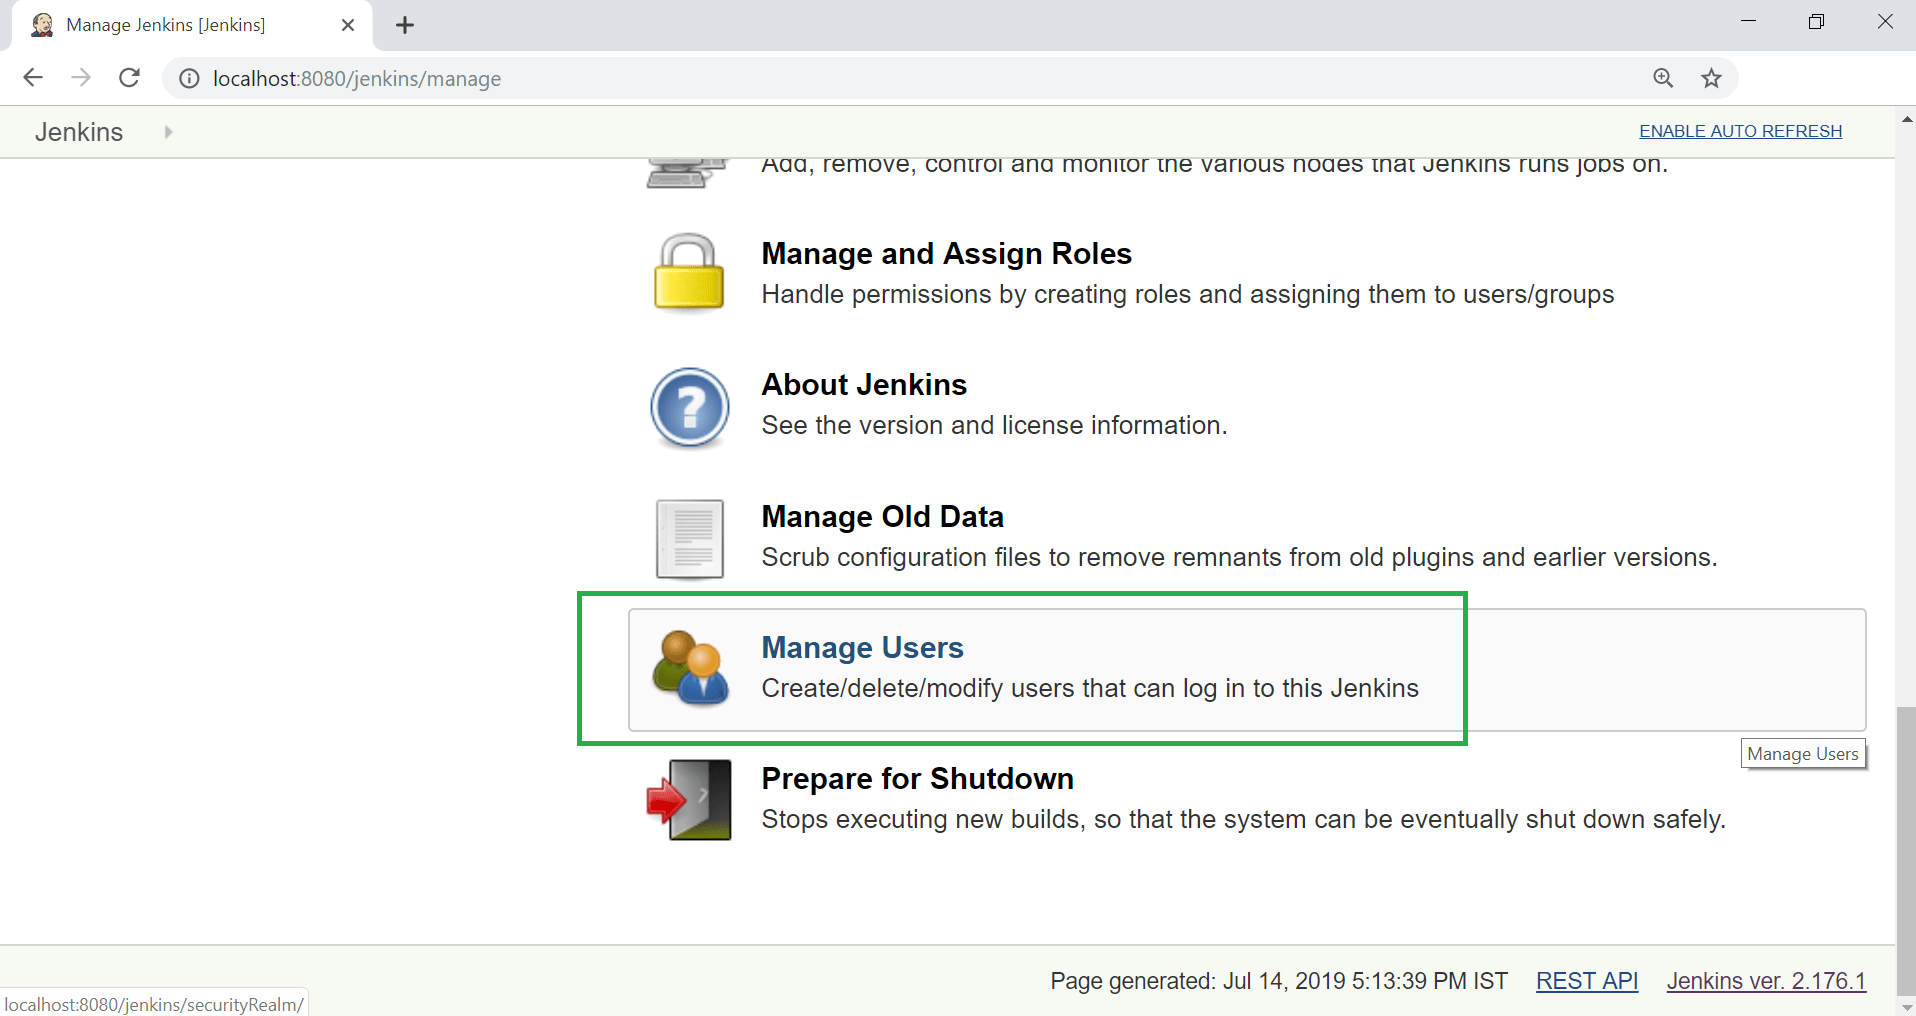
Task: Click the Jenkins ver. 2.176.1 link
Action: tap(1766, 981)
